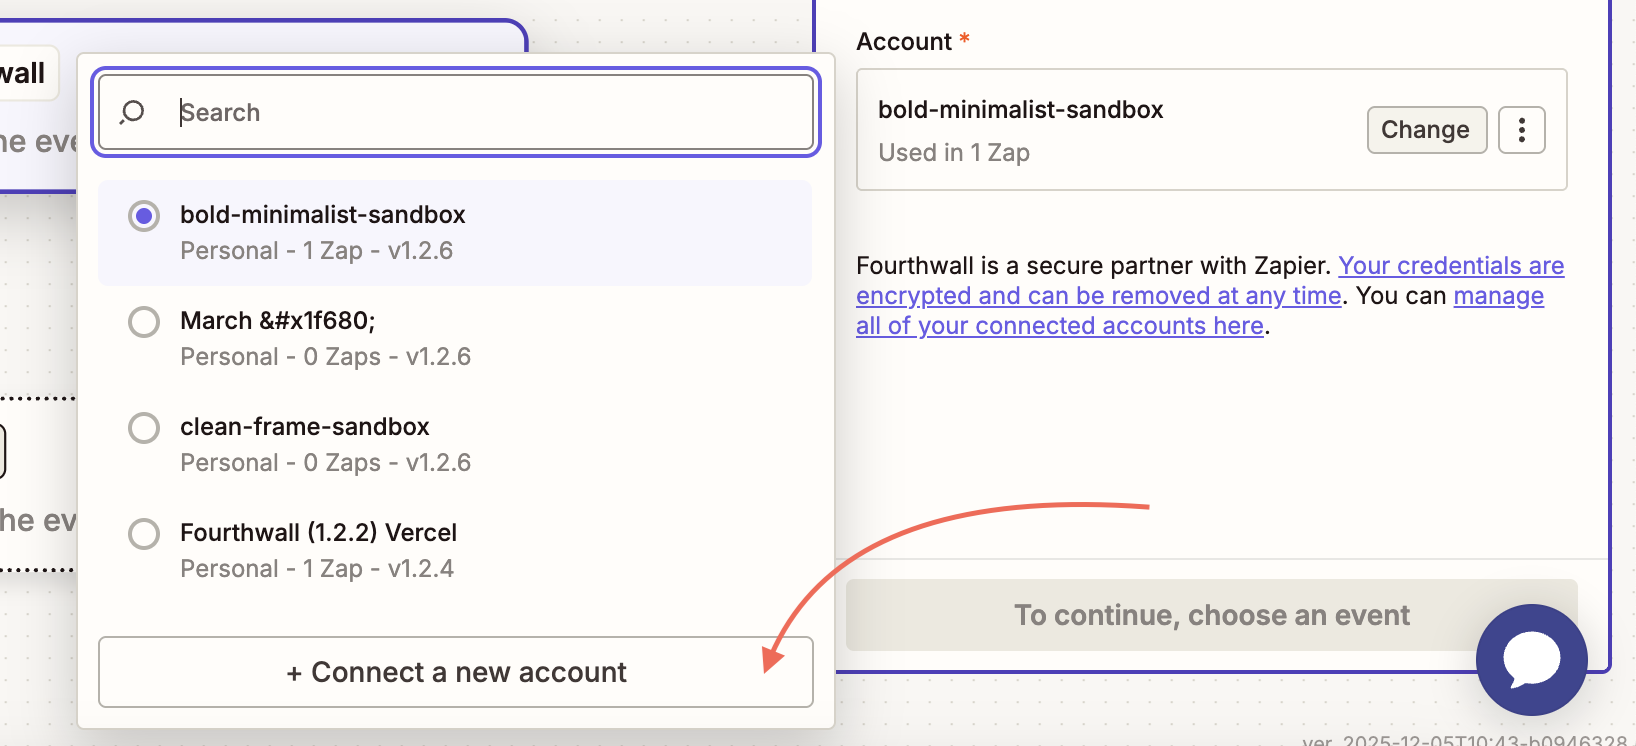Screen dimensions: 1636x746
Task: Select Fourthwall (1.2.2) Vercel radio button
Action: 144,534
